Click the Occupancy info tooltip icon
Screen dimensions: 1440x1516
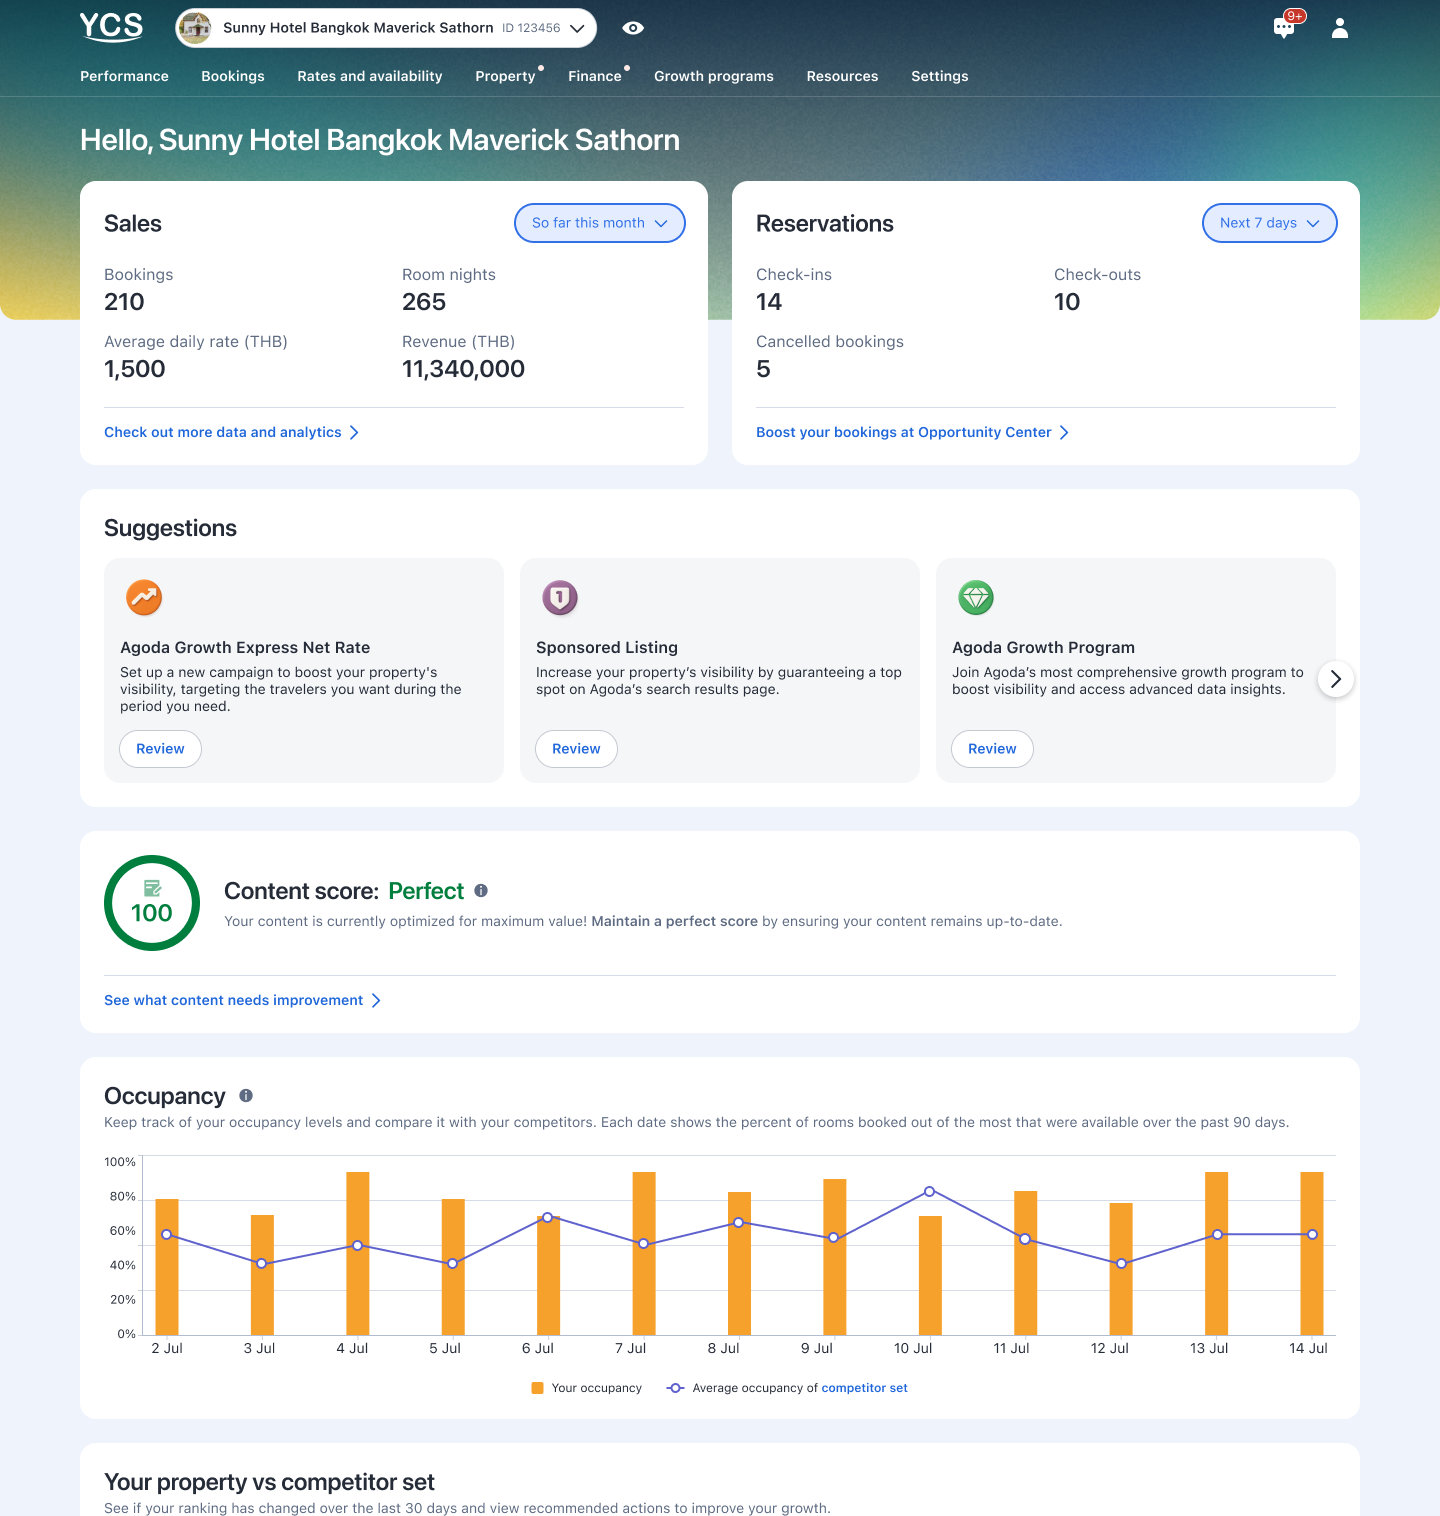click(x=246, y=1095)
